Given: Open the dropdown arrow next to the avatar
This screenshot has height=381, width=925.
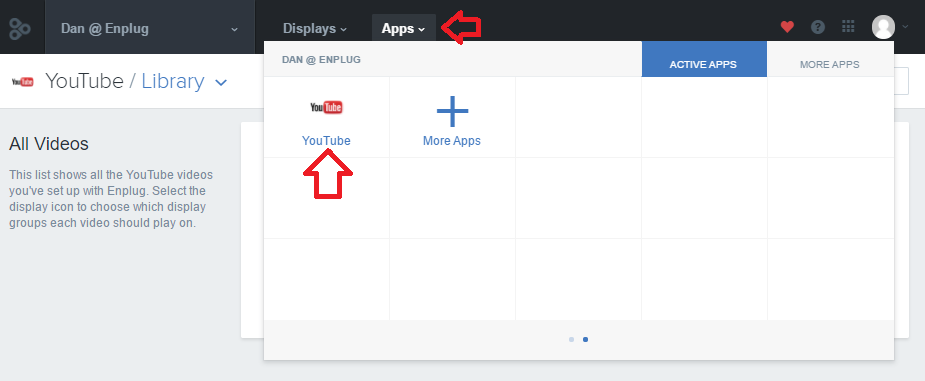Looking at the screenshot, I should pyautogui.click(x=906, y=27).
